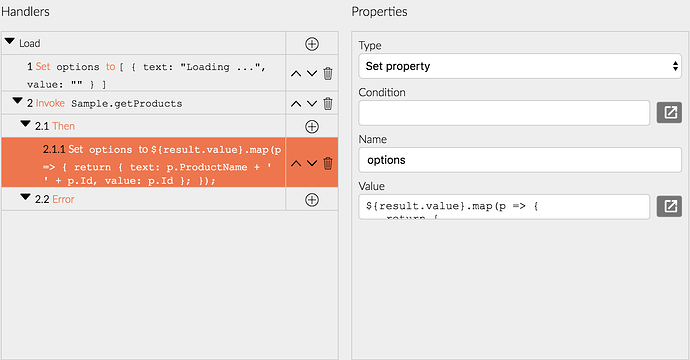Open Condition in expanded editor
The image size is (690, 360).
point(669,113)
